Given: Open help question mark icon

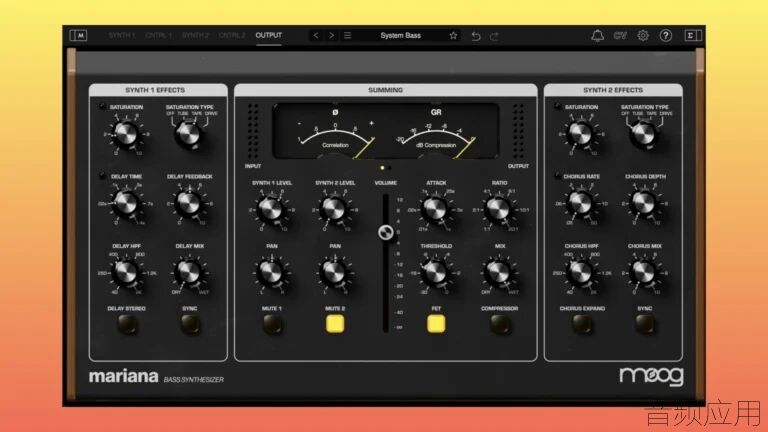Looking at the screenshot, I should [666, 35].
